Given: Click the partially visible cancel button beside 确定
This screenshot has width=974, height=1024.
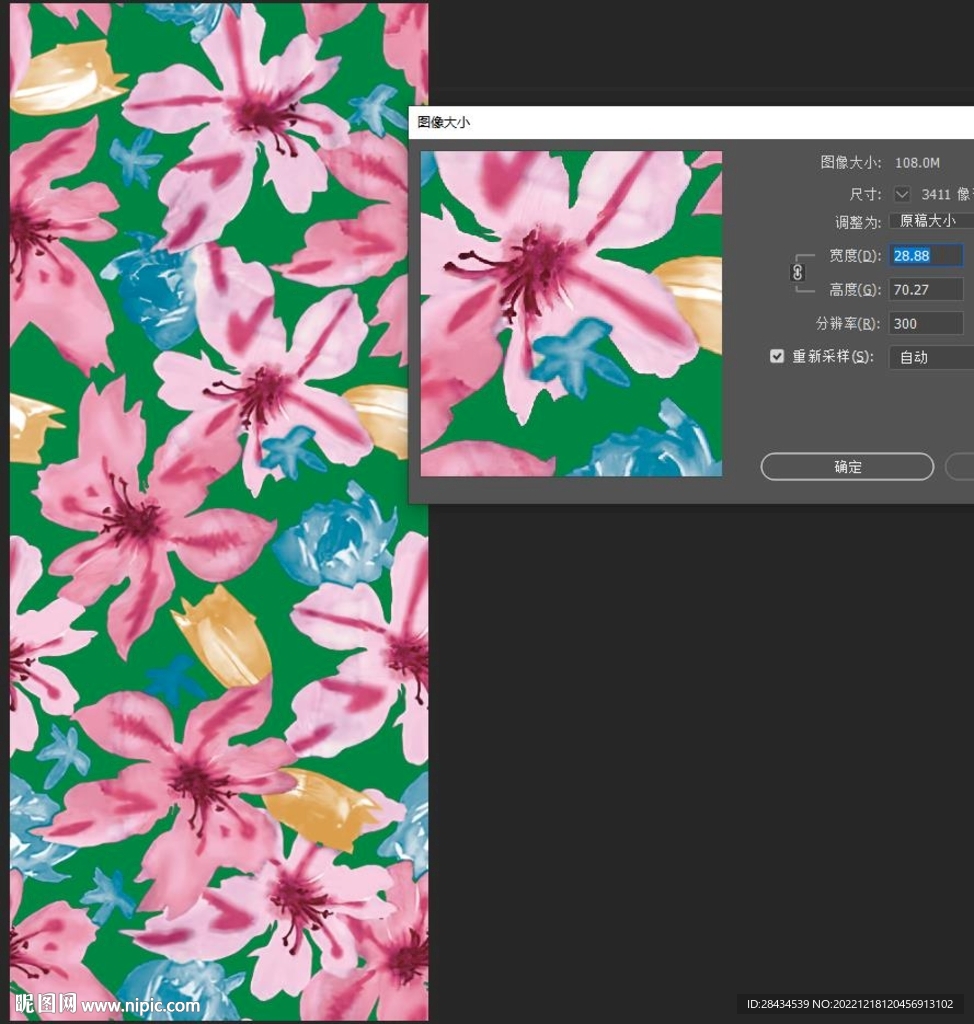Looking at the screenshot, I should [962, 467].
